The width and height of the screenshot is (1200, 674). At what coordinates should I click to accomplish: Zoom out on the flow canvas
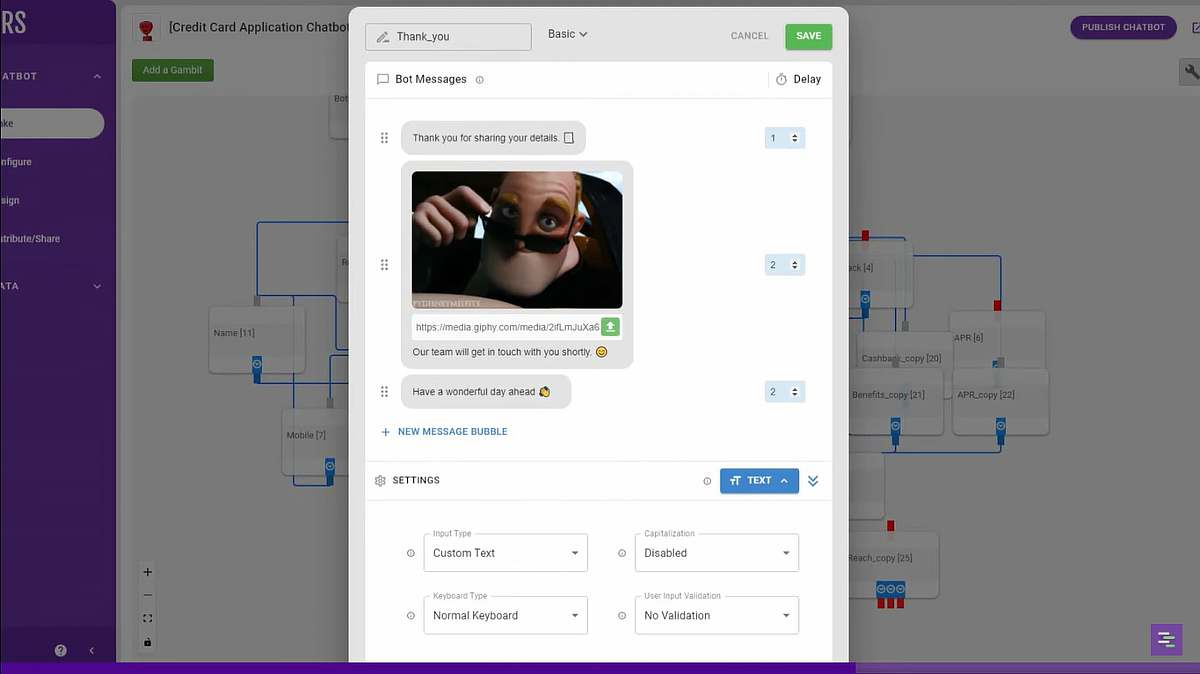[148, 596]
